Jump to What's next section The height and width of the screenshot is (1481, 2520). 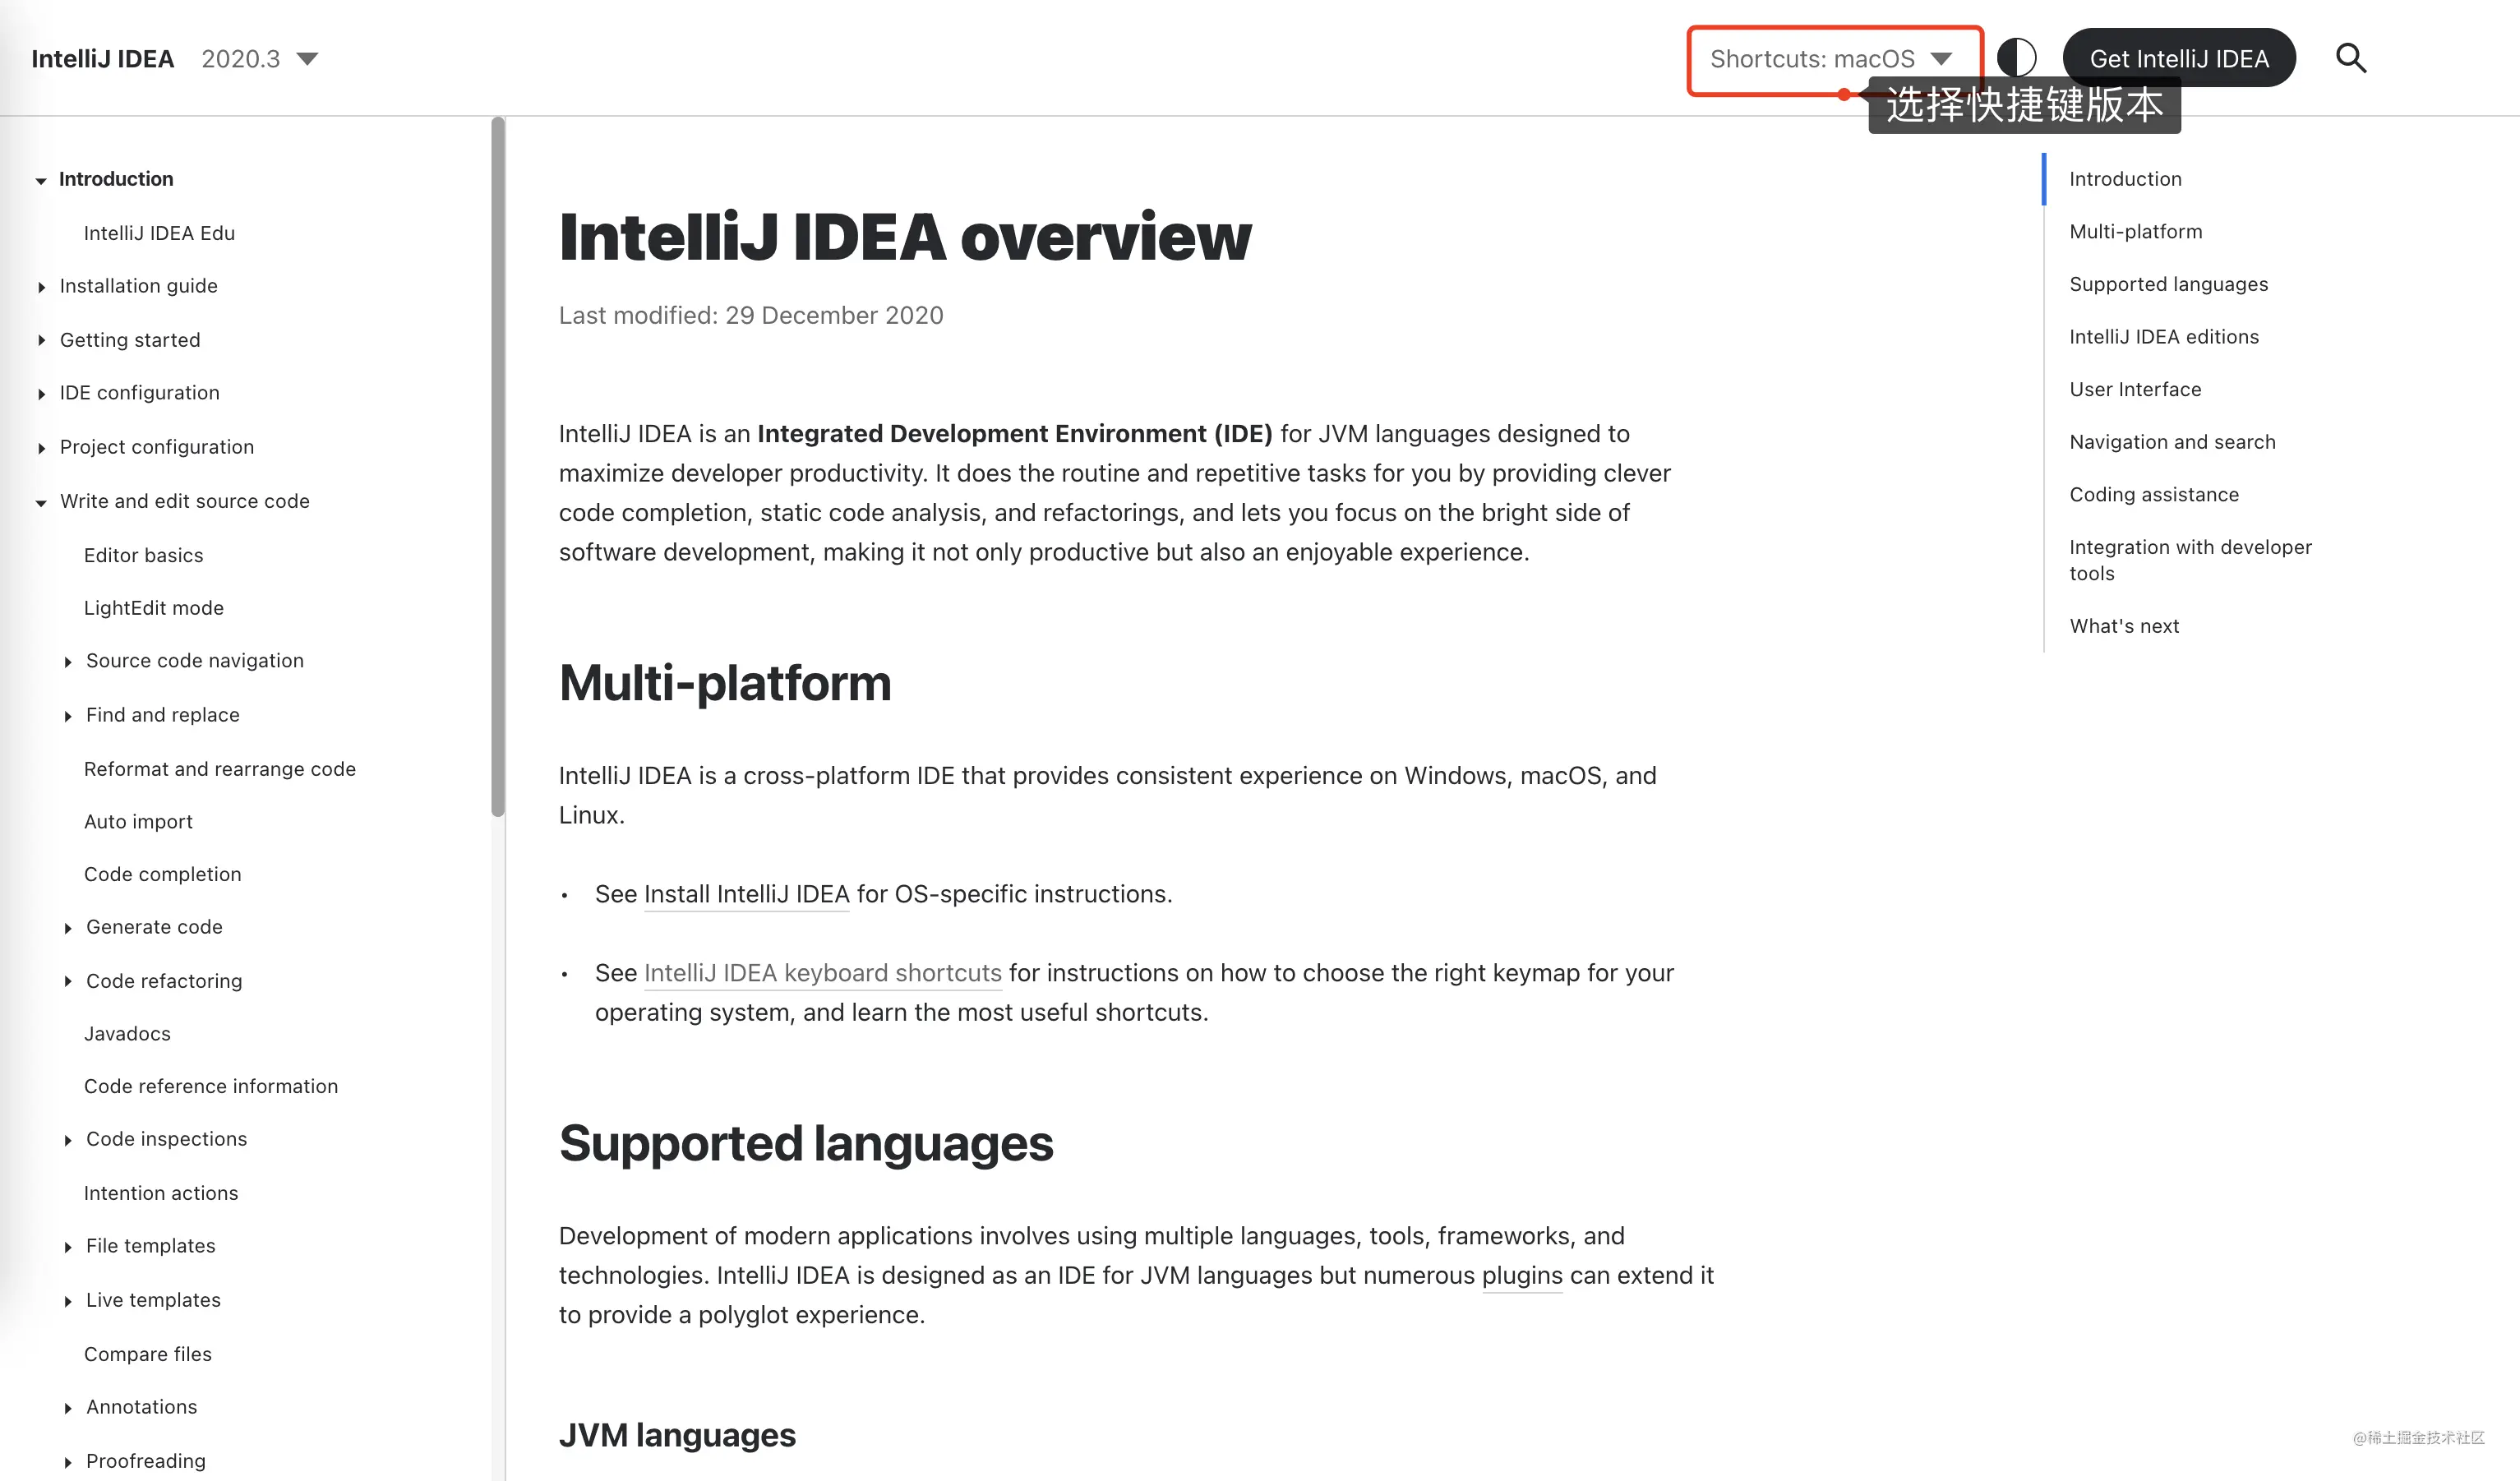pos(2124,626)
